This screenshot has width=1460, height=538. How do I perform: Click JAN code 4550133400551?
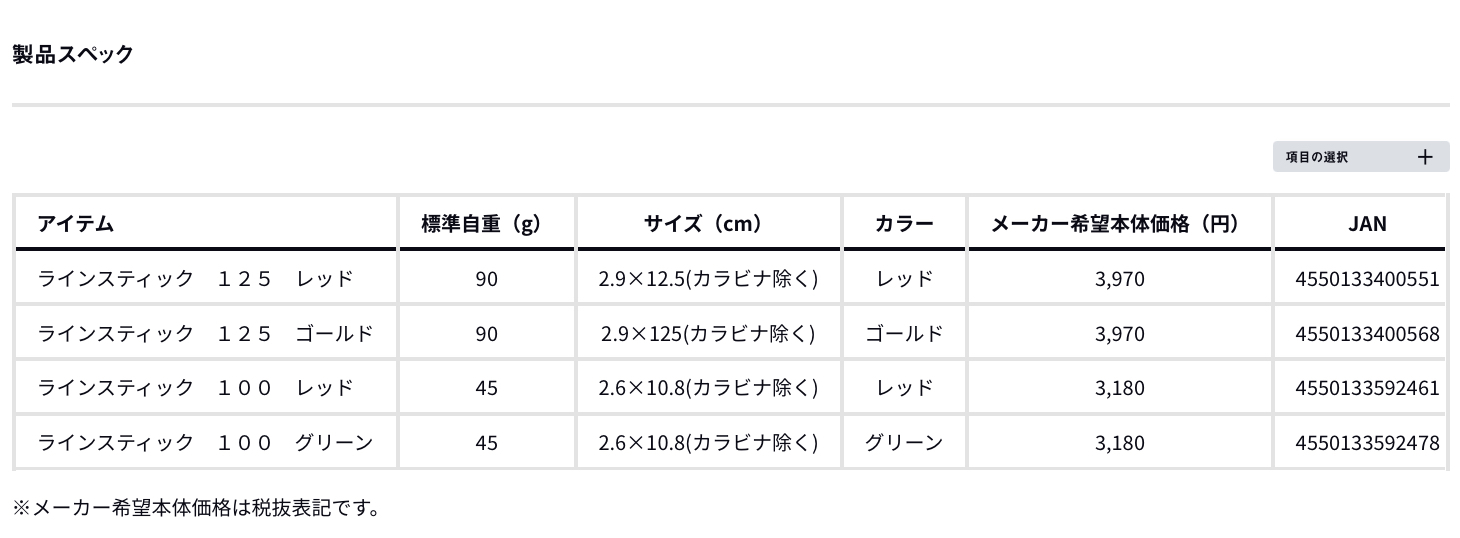tap(1367, 278)
